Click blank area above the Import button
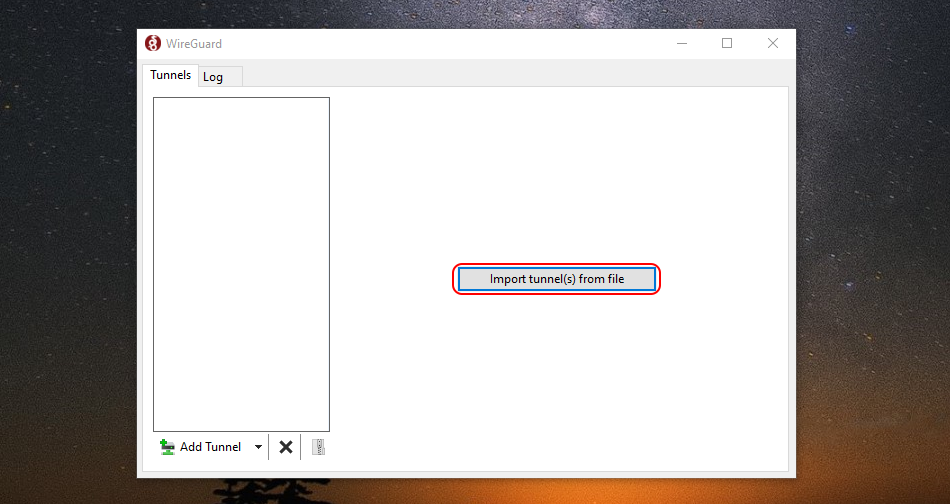The image size is (950, 504). pyautogui.click(x=557, y=180)
